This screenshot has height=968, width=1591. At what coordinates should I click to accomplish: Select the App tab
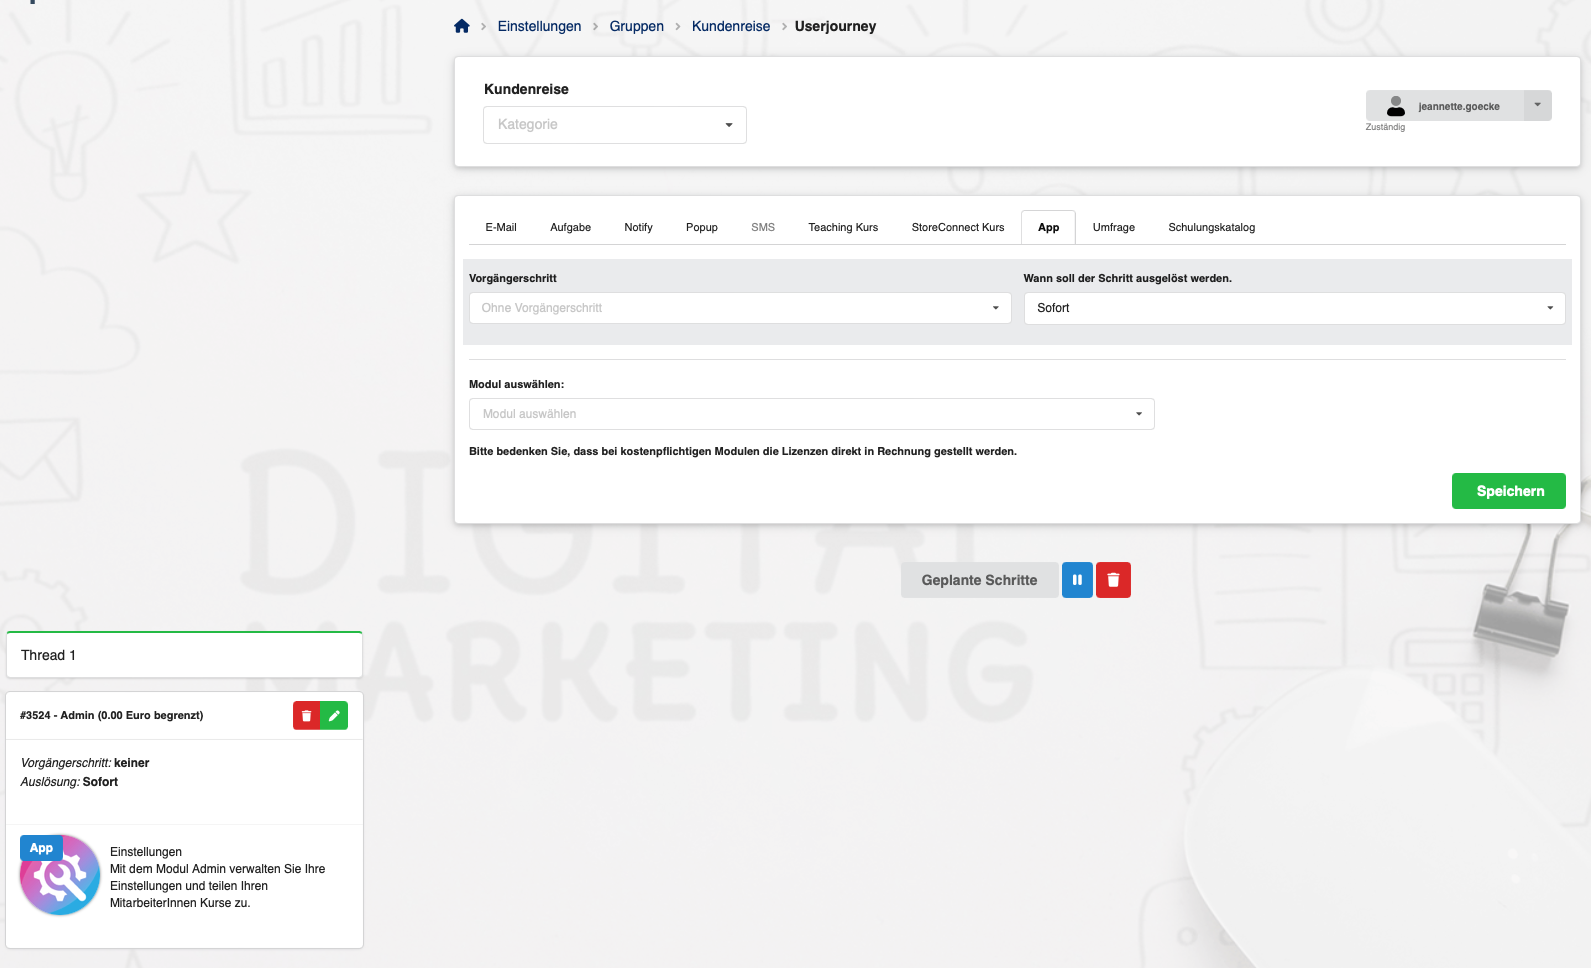[1048, 227]
